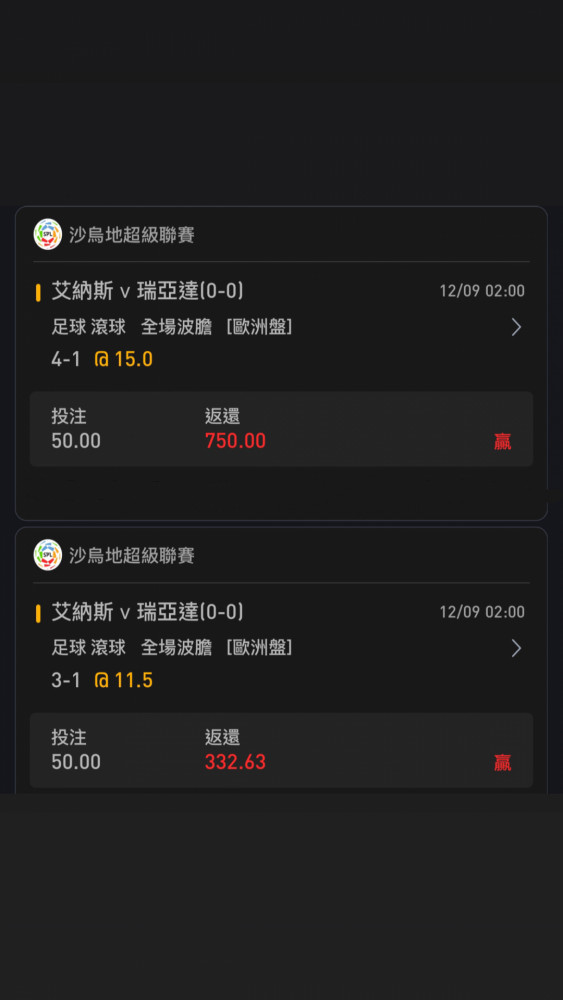The image size is (563, 1000).
Task: Tap the Saudi league logo on first bet
Action: coord(48,234)
